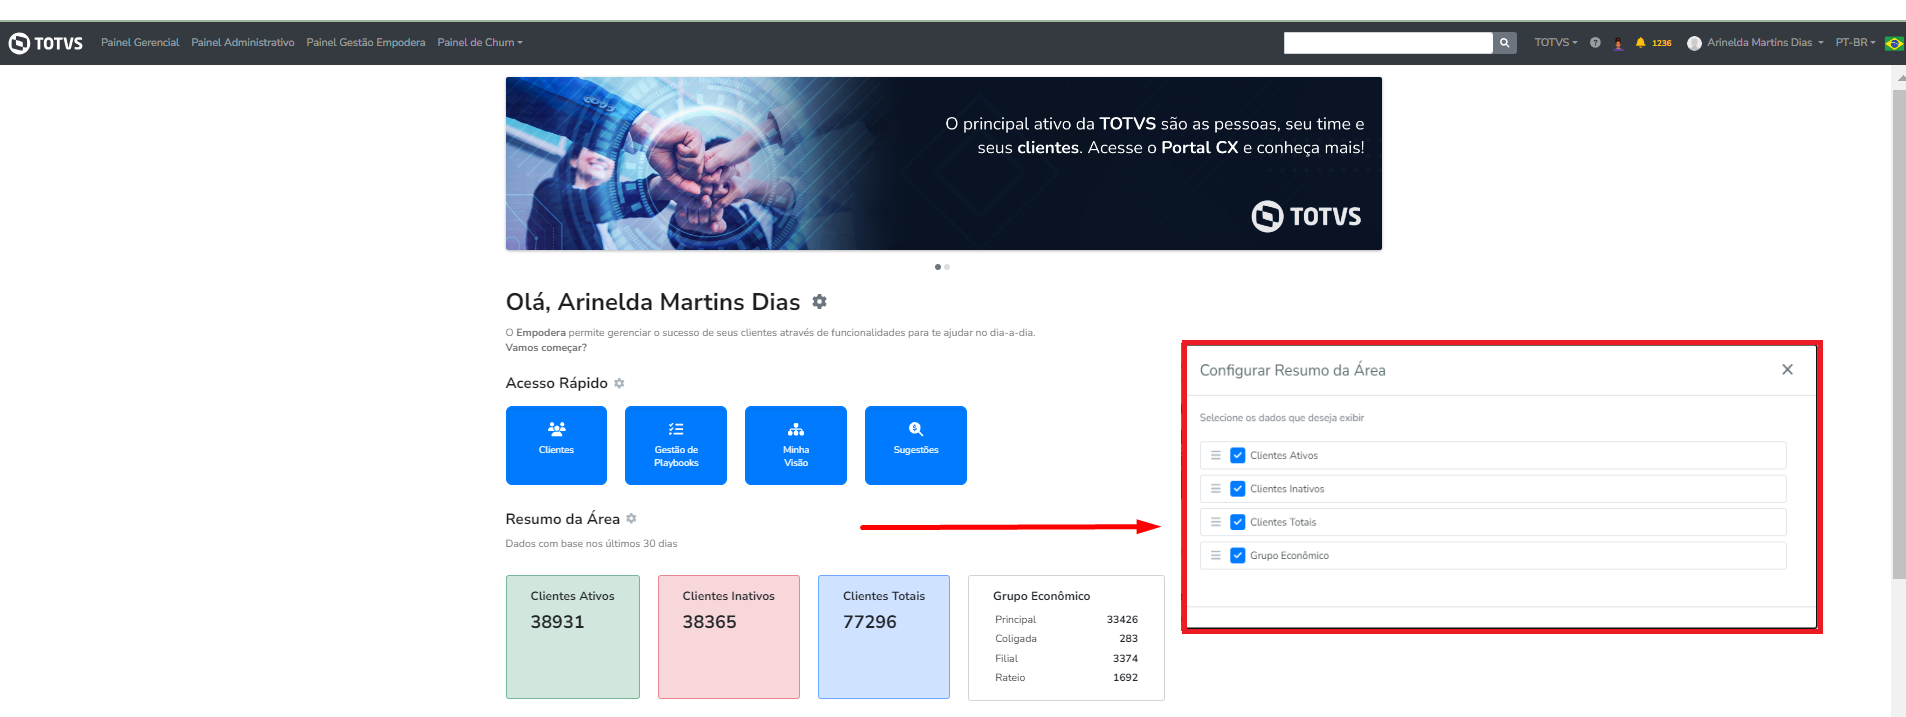Open settings gear beside greeting heading

click(819, 302)
